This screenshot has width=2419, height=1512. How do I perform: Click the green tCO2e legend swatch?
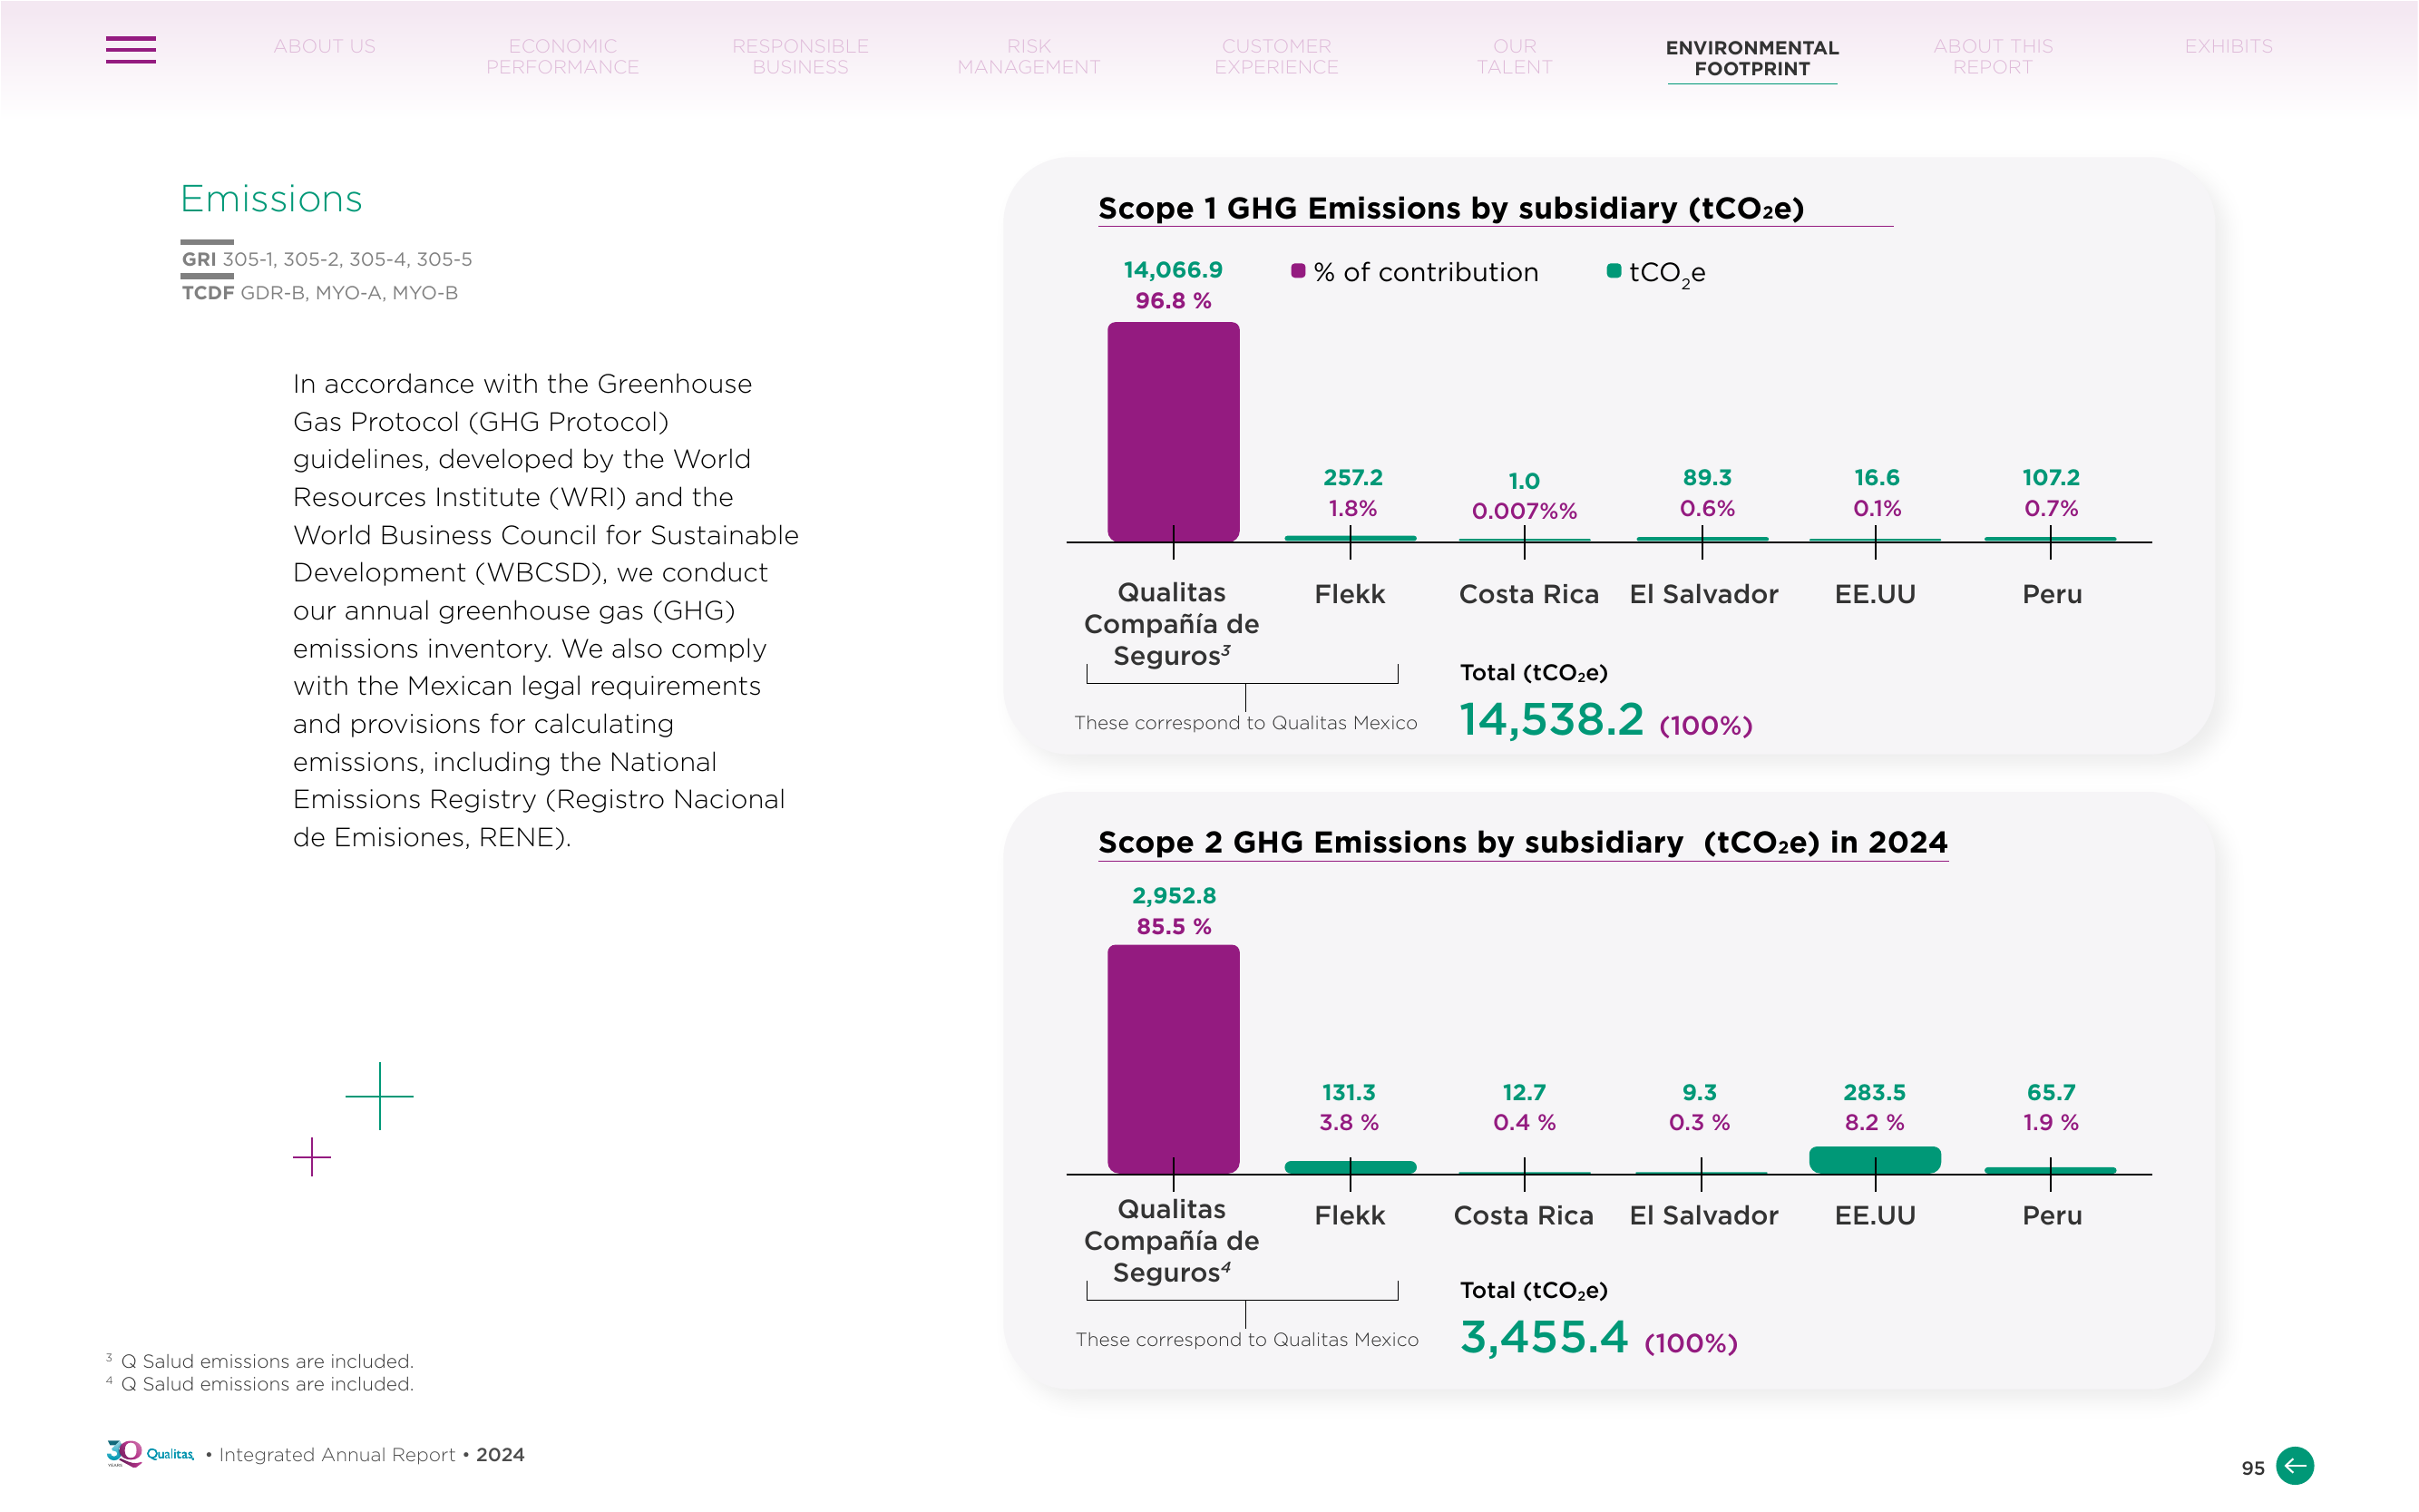click(x=1614, y=271)
